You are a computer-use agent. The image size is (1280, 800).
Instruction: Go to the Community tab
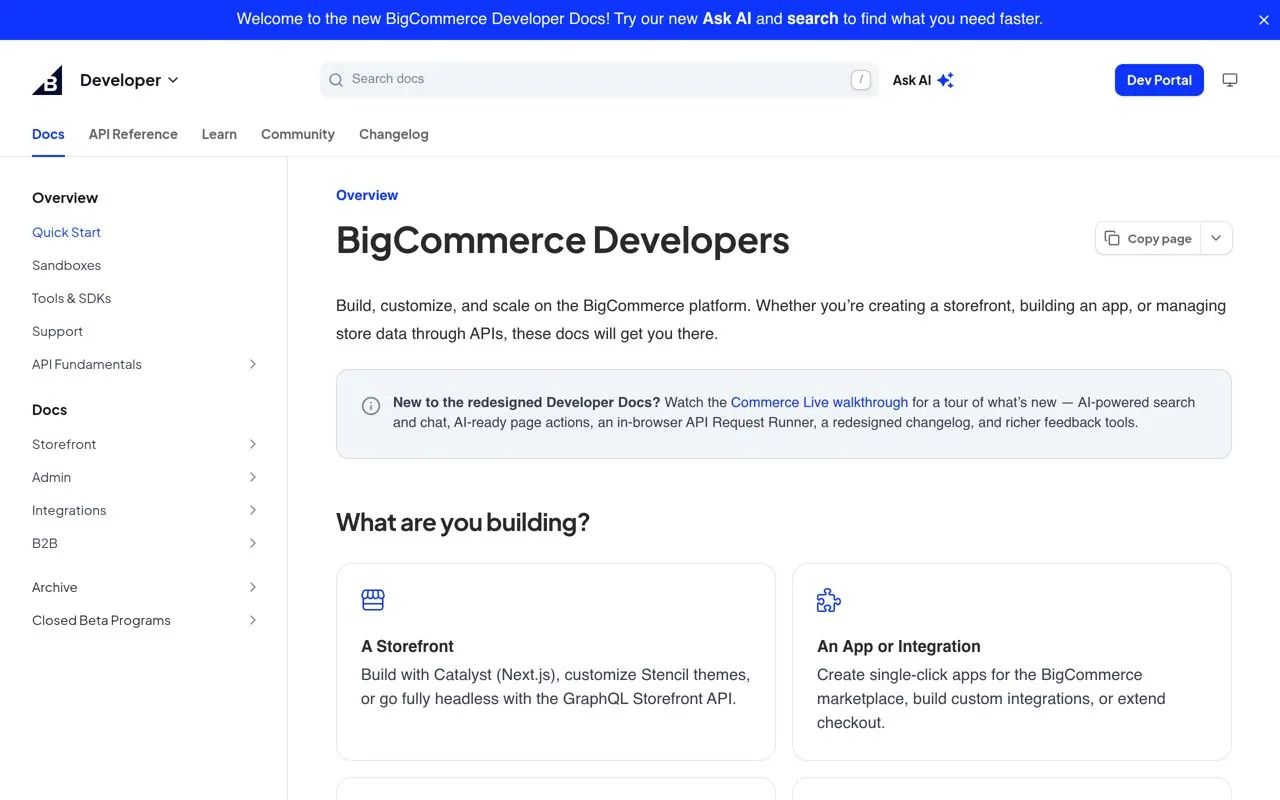(x=298, y=134)
